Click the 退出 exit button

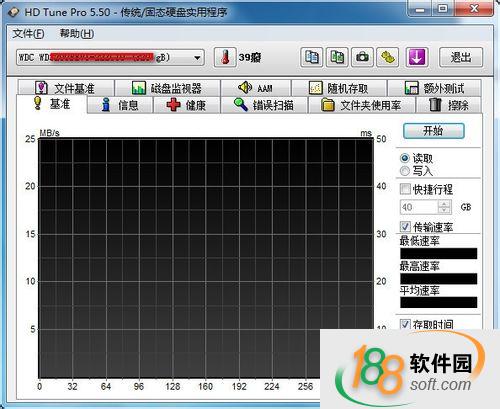coord(461,57)
